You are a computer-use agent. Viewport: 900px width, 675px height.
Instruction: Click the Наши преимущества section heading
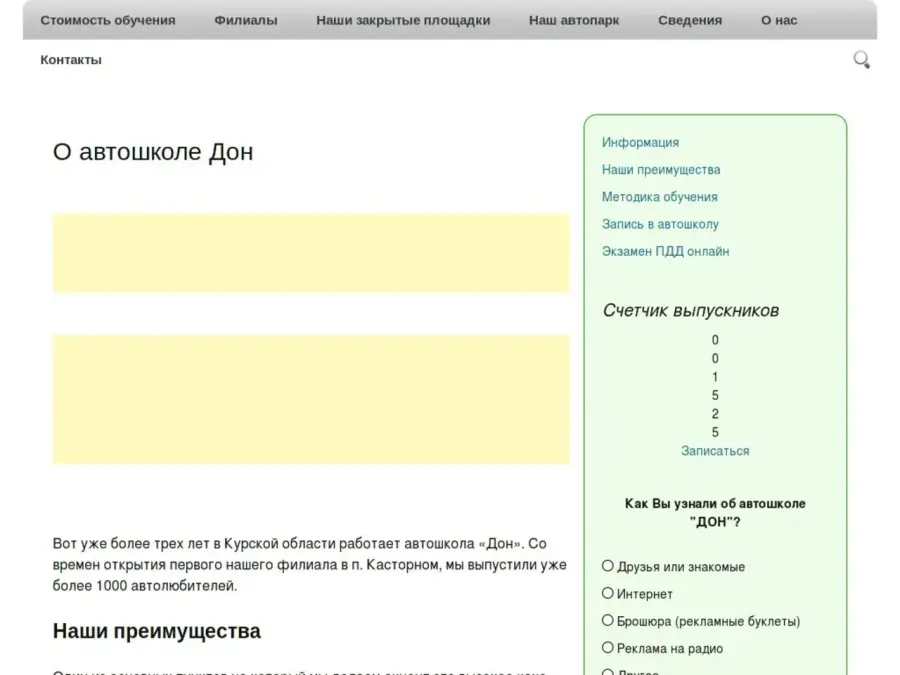(157, 631)
